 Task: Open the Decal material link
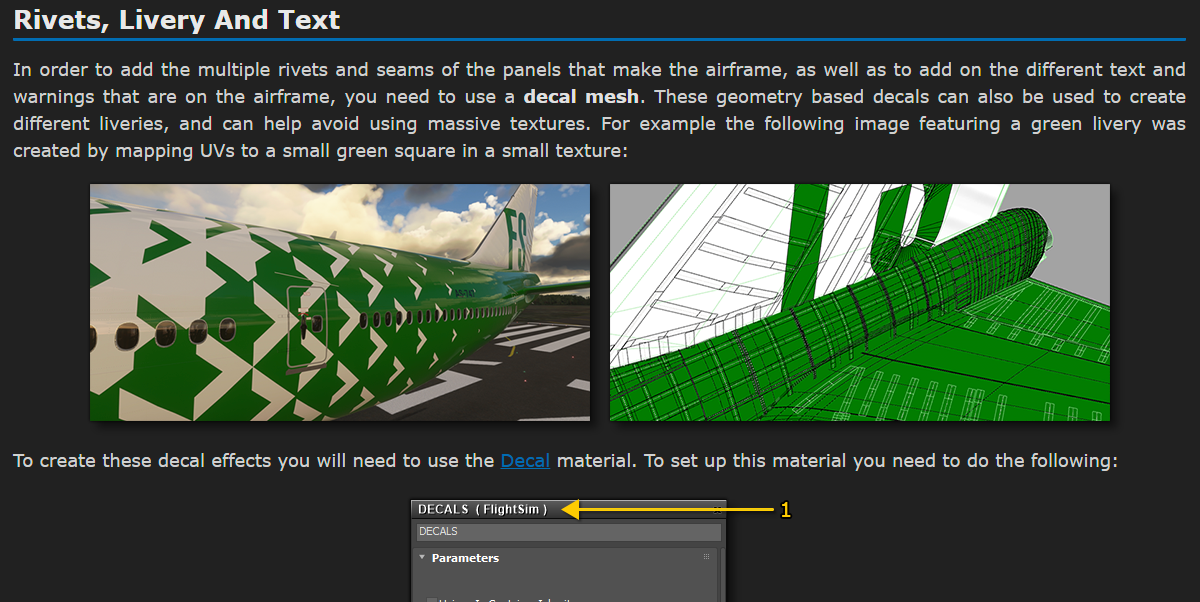tap(525, 461)
